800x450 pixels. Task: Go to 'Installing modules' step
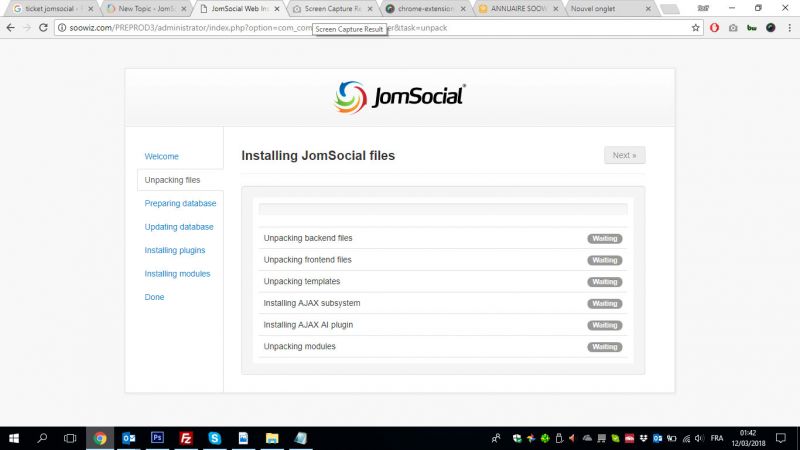pos(177,273)
